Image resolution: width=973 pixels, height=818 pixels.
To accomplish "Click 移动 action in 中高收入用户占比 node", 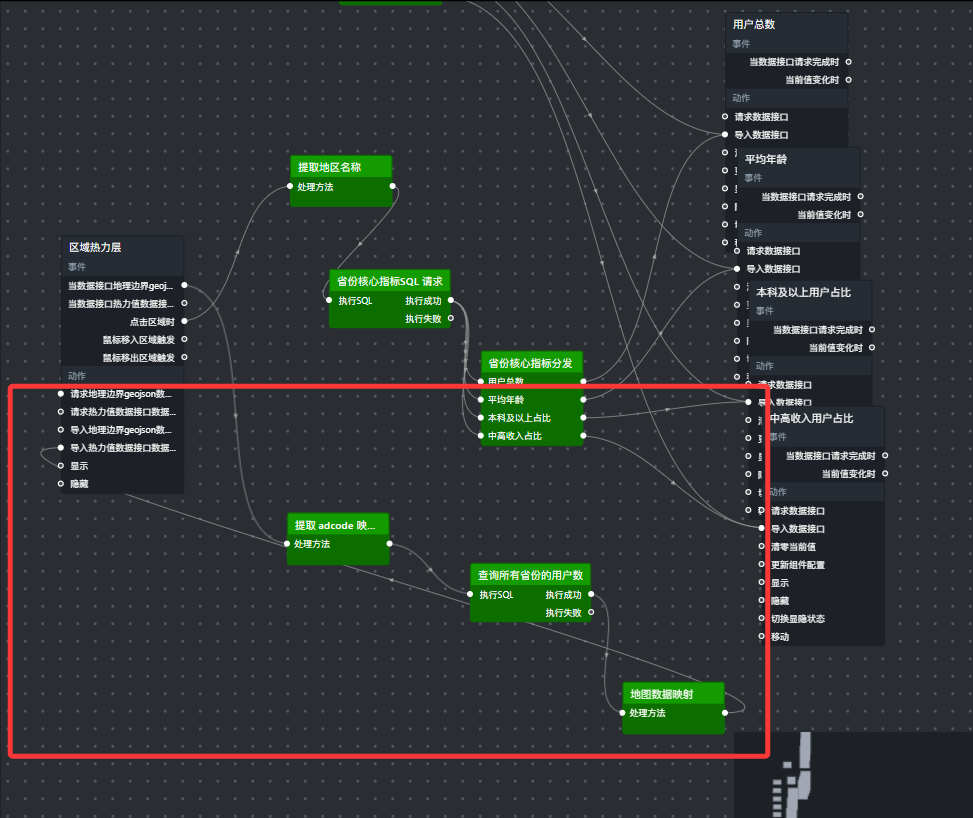I will point(779,637).
